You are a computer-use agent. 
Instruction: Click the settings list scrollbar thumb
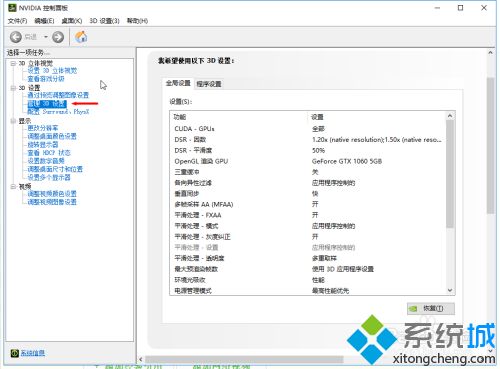coord(450,174)
